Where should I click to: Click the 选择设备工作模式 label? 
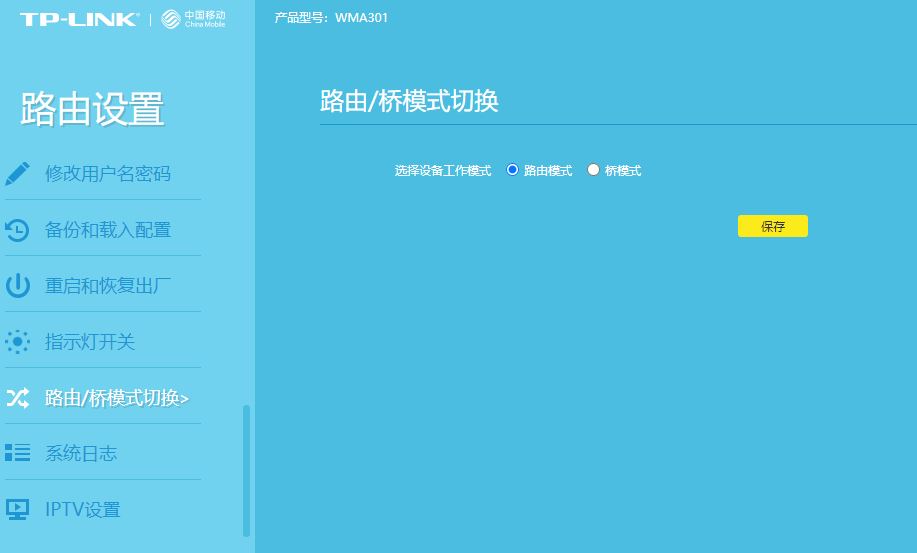(x=443, y=171)
